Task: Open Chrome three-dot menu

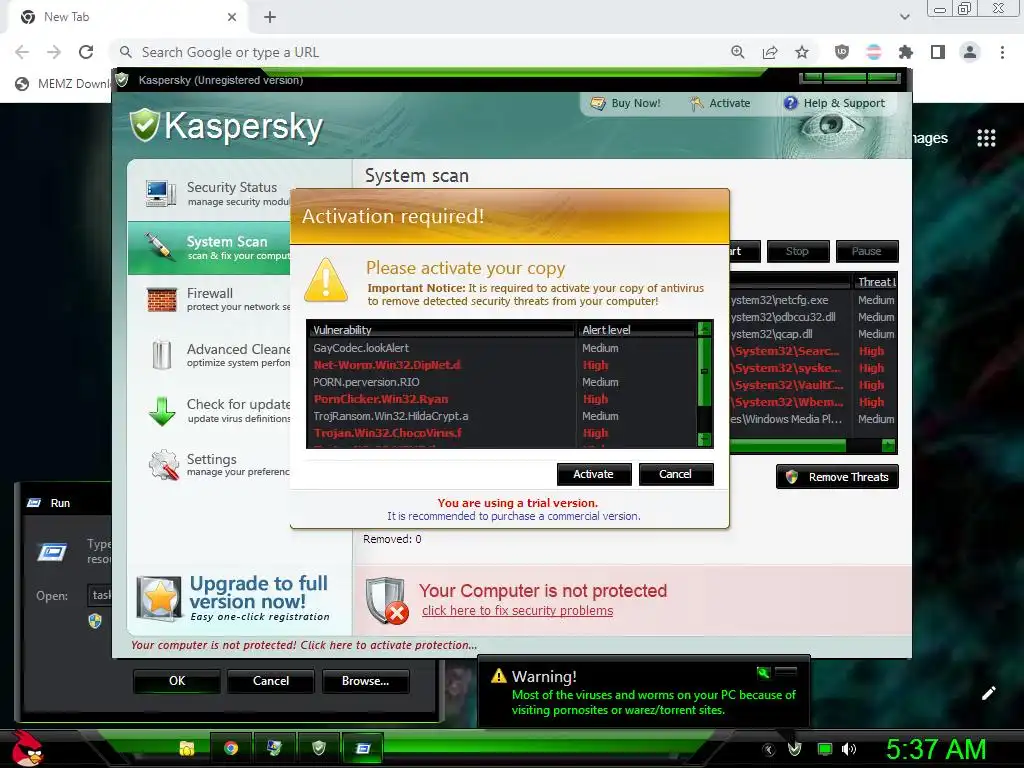Action: pyautogui.click(x=1002, y=52)
